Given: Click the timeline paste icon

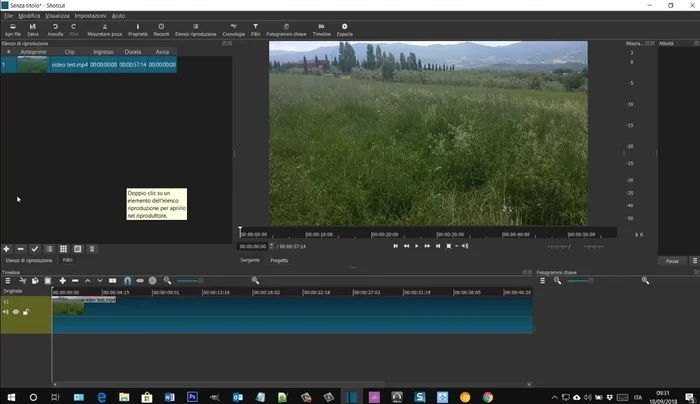Looking at the screenshot, I should click(x=48, y=280).
